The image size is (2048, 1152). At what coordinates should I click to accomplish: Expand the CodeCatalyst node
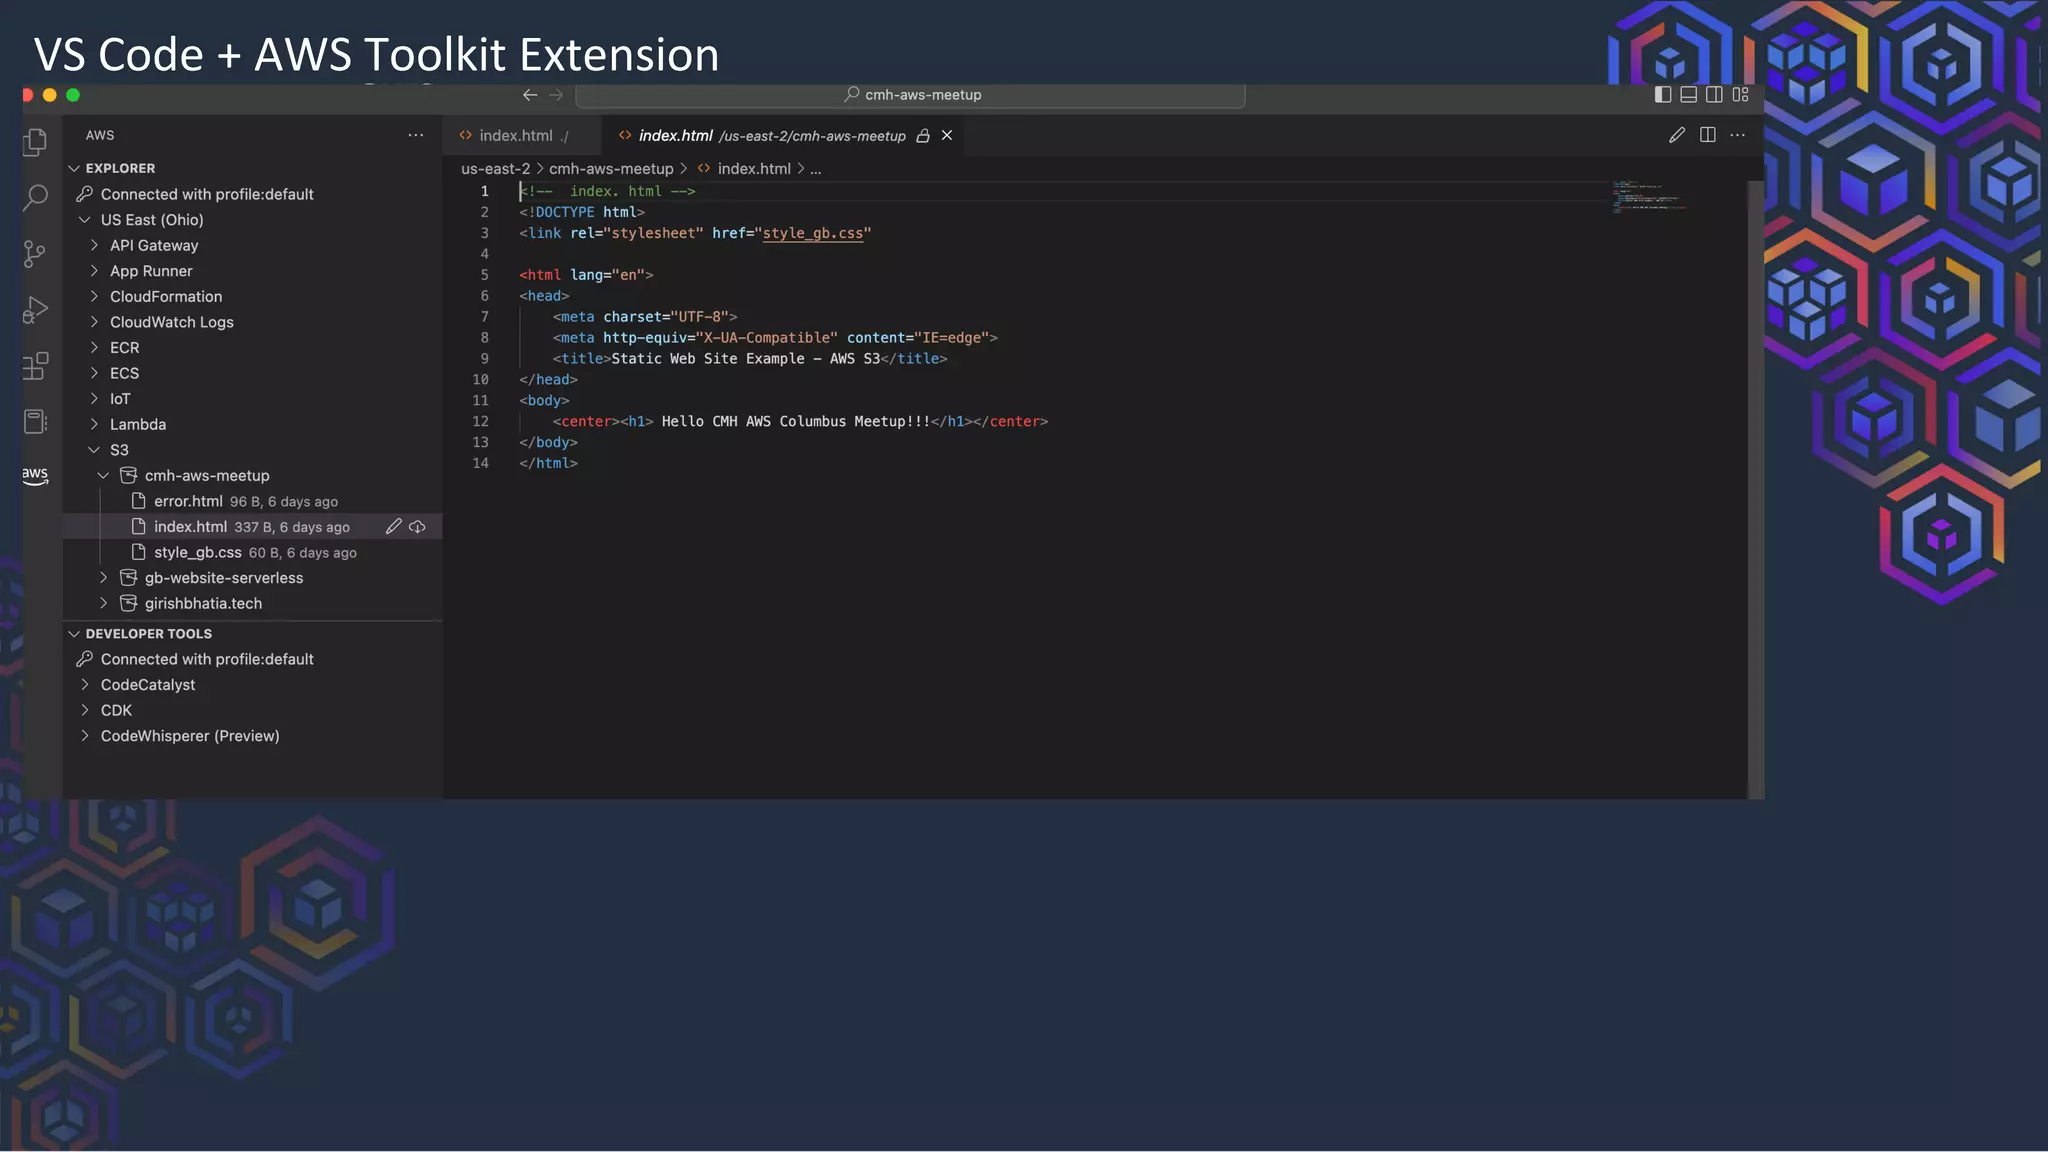(x=85, y=684)
